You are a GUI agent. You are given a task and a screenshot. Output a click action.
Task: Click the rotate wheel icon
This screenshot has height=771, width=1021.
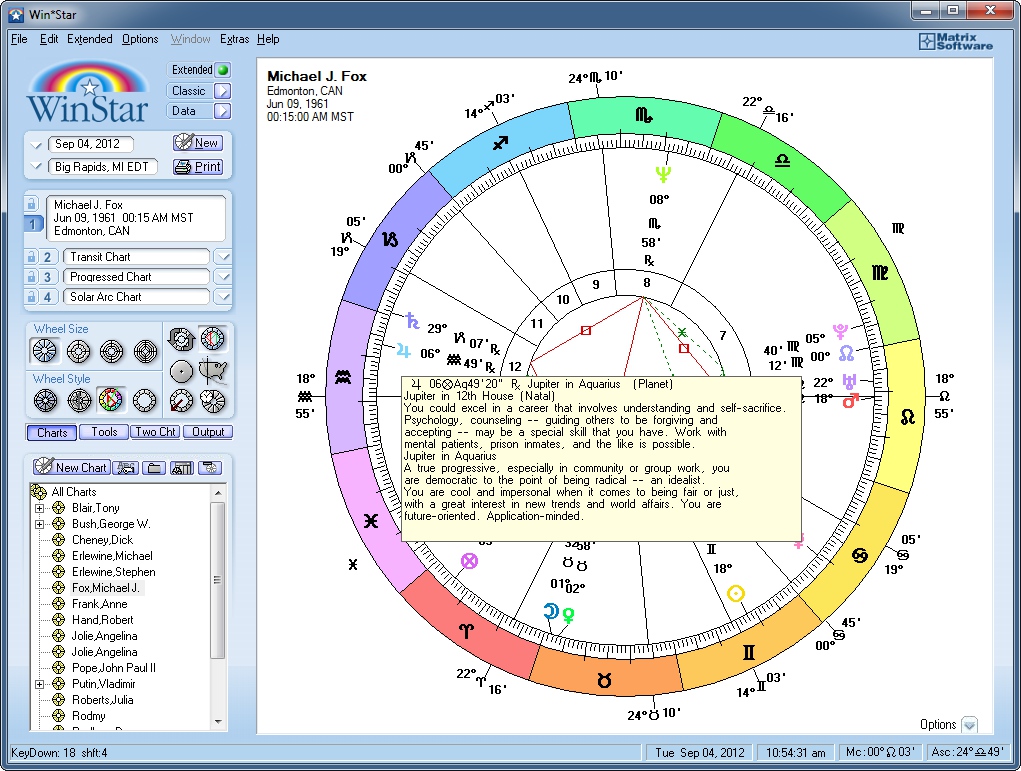pos(181,339)
